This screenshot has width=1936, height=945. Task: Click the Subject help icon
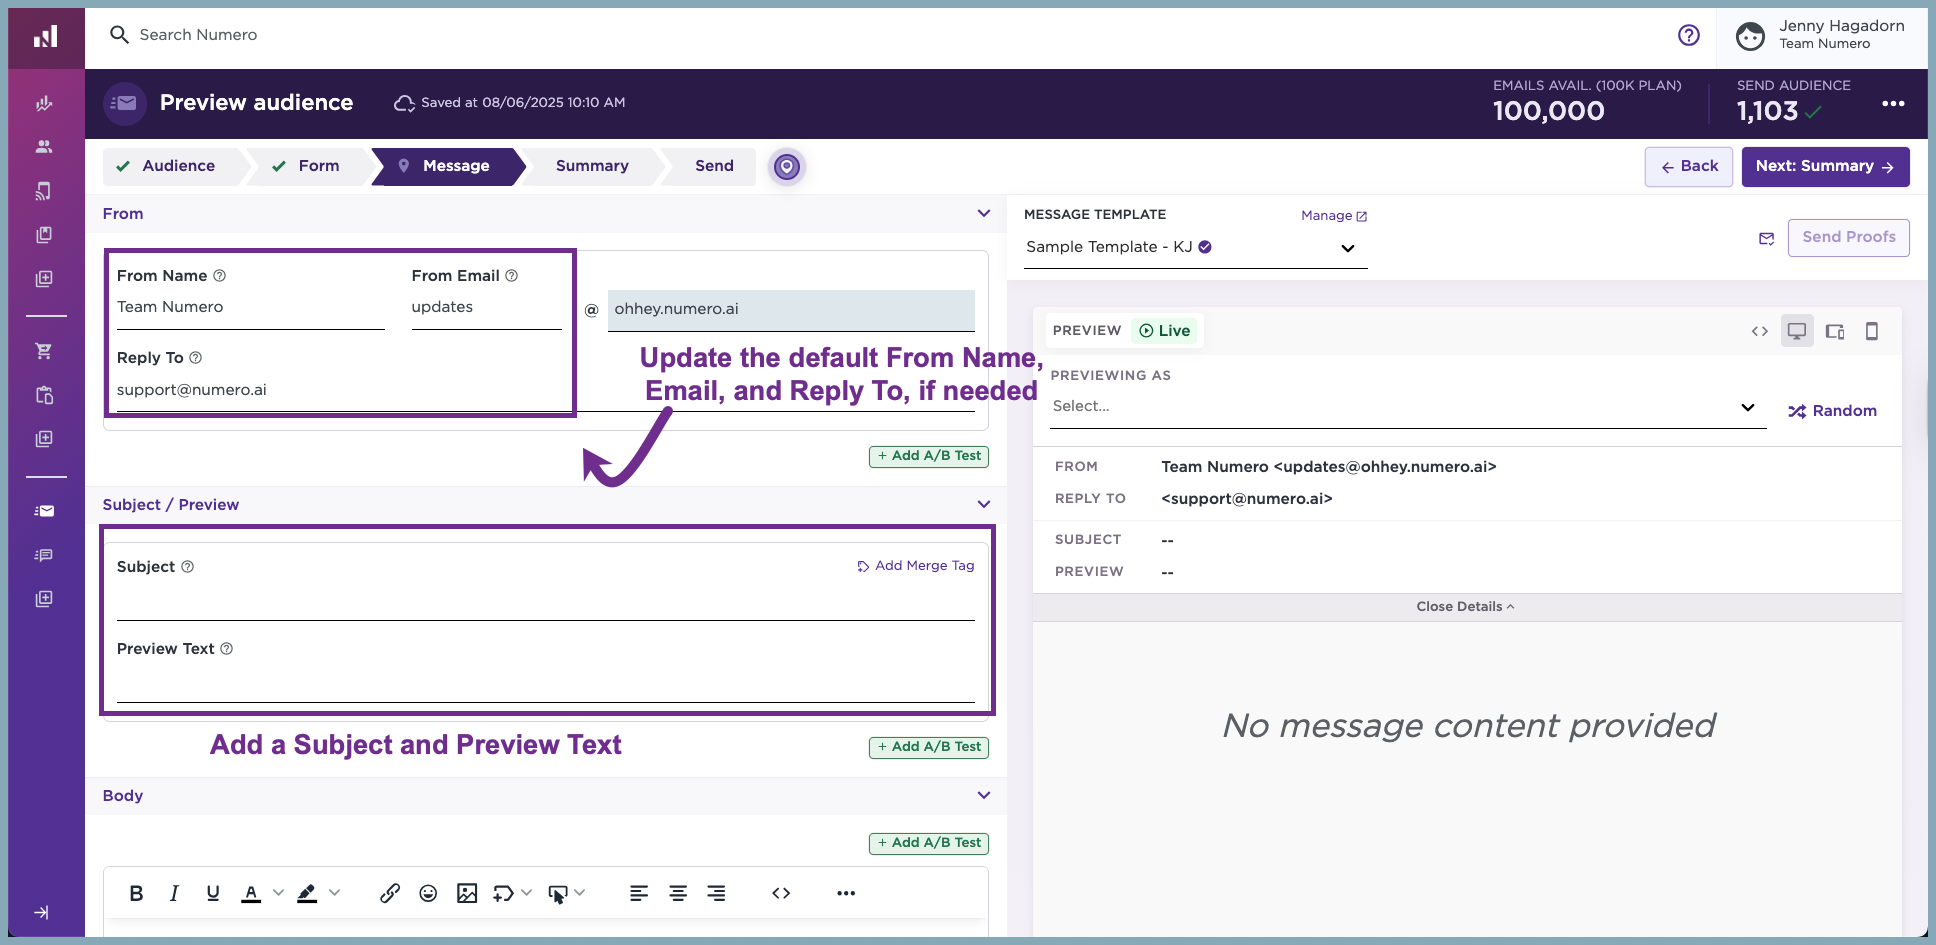pyautogui.click(x=187, y=567)
